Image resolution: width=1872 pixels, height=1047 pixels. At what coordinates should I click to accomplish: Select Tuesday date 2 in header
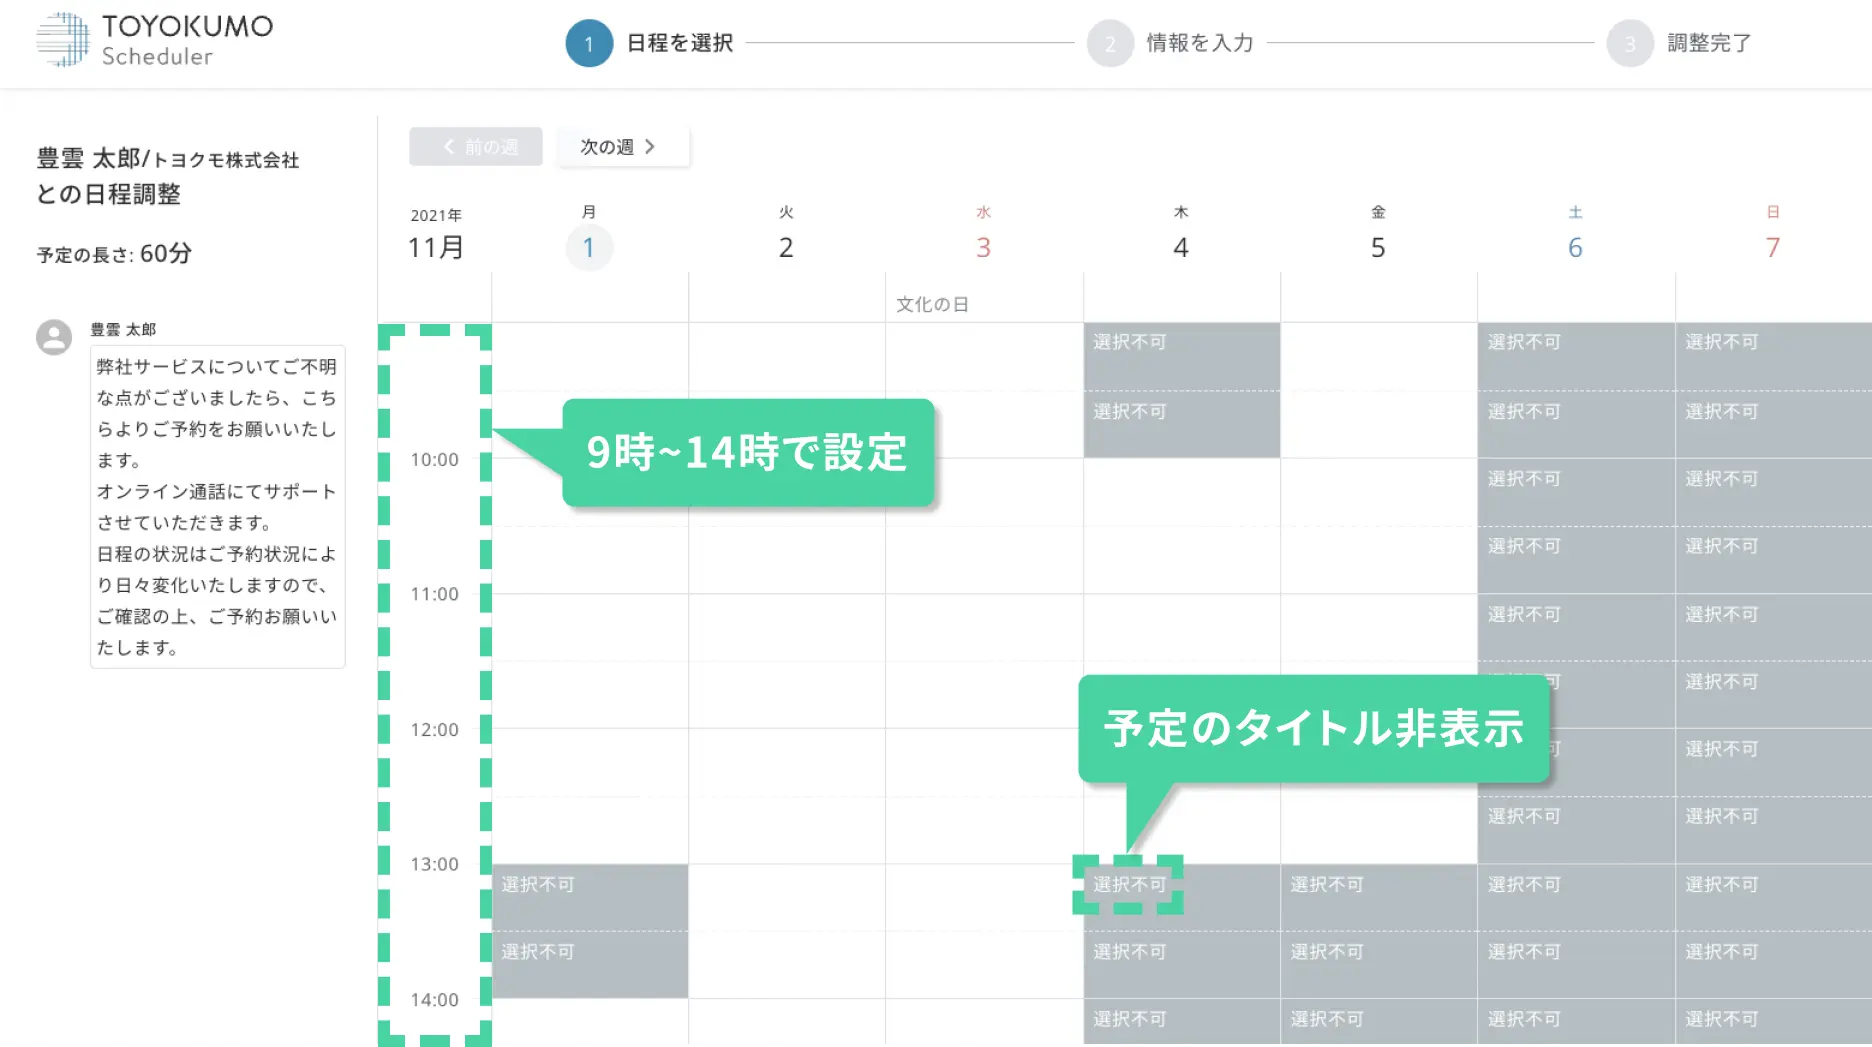tap(786, 247)
